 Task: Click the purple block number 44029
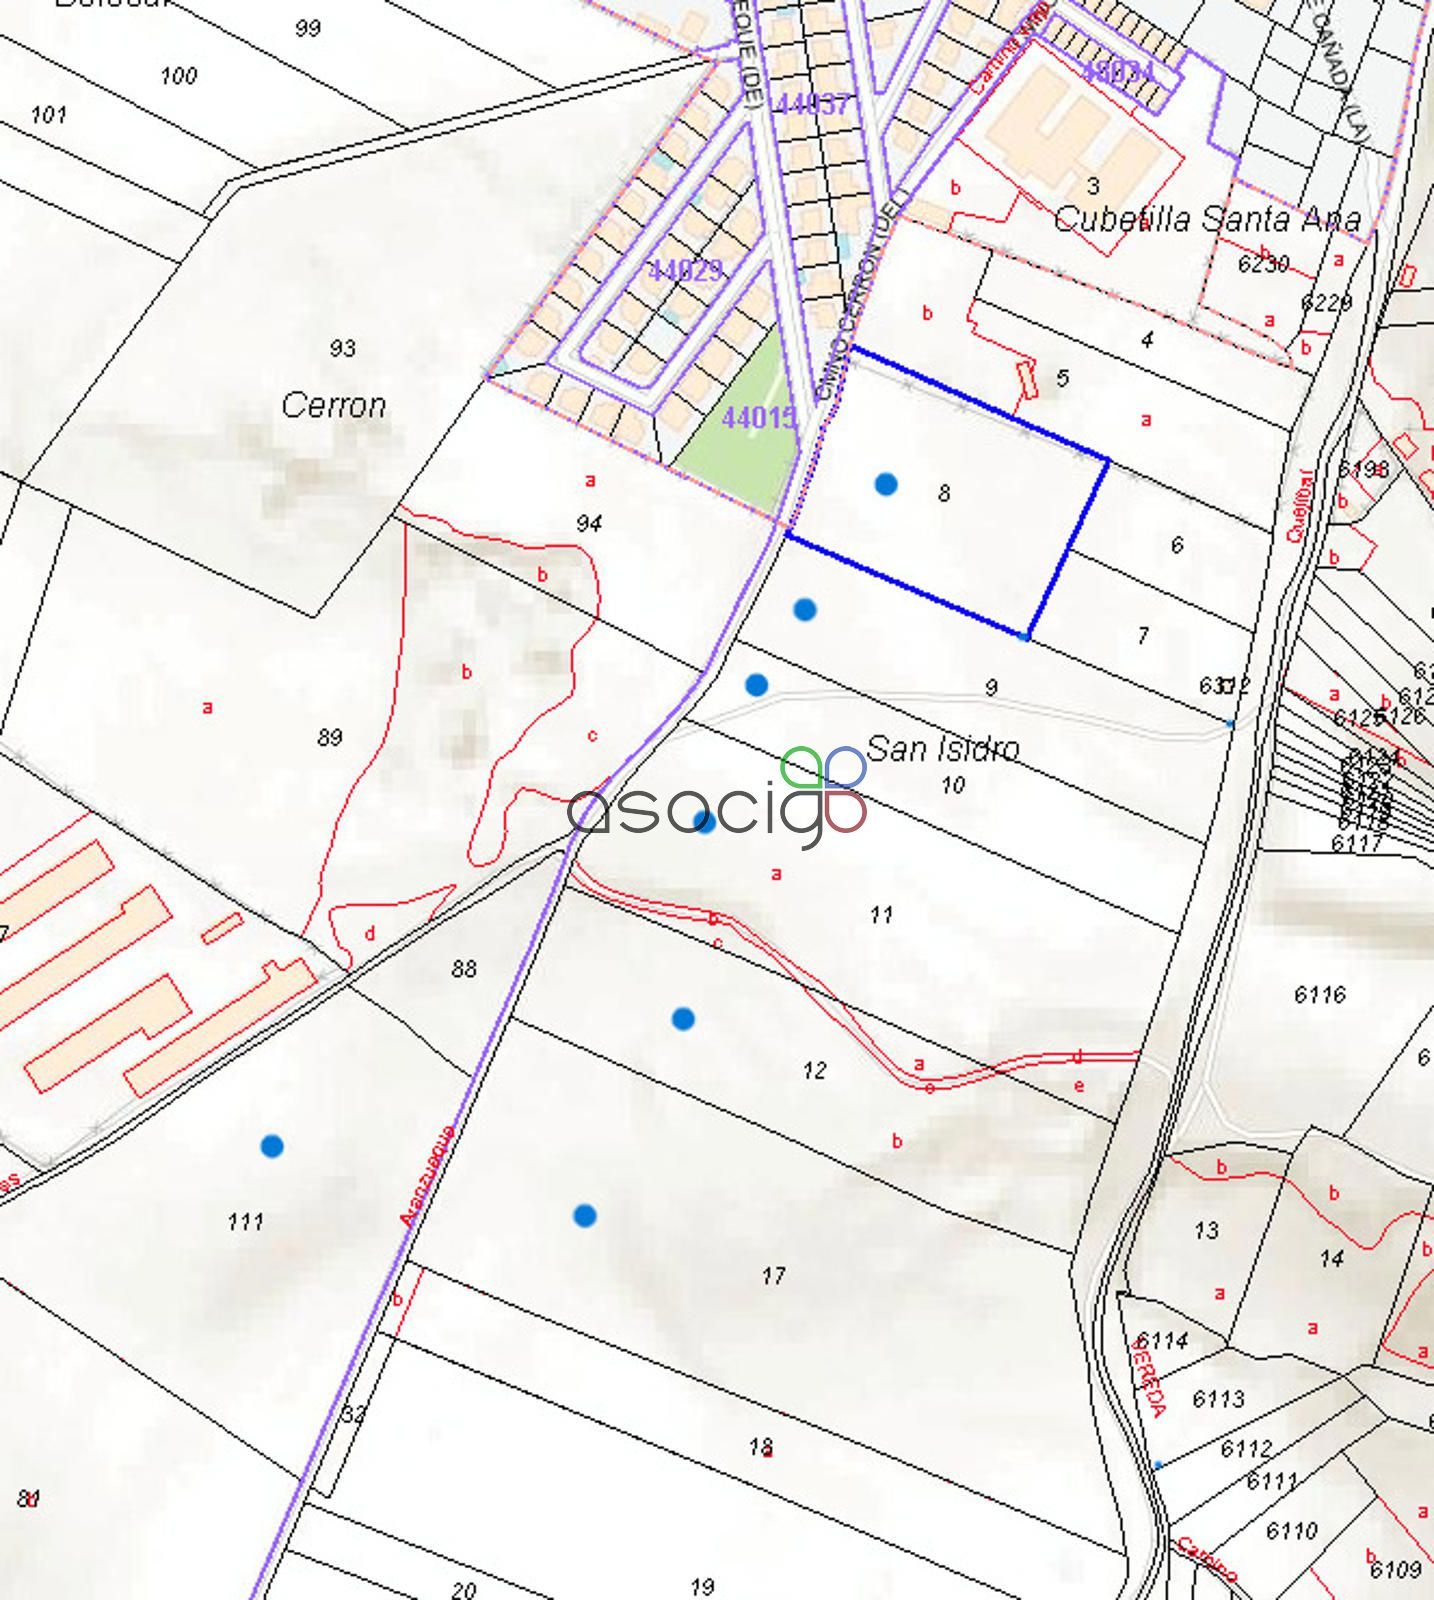pyautogui.click(x=685, y=270)
